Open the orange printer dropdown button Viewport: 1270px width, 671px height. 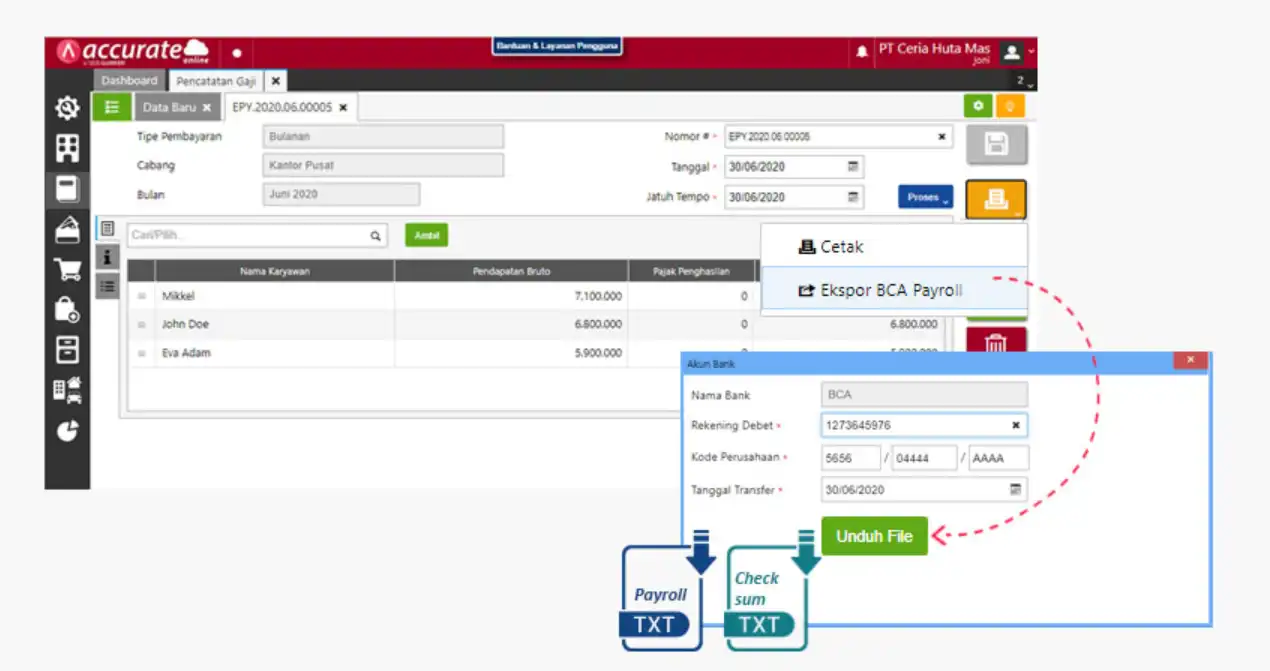(x=996, y=200)
